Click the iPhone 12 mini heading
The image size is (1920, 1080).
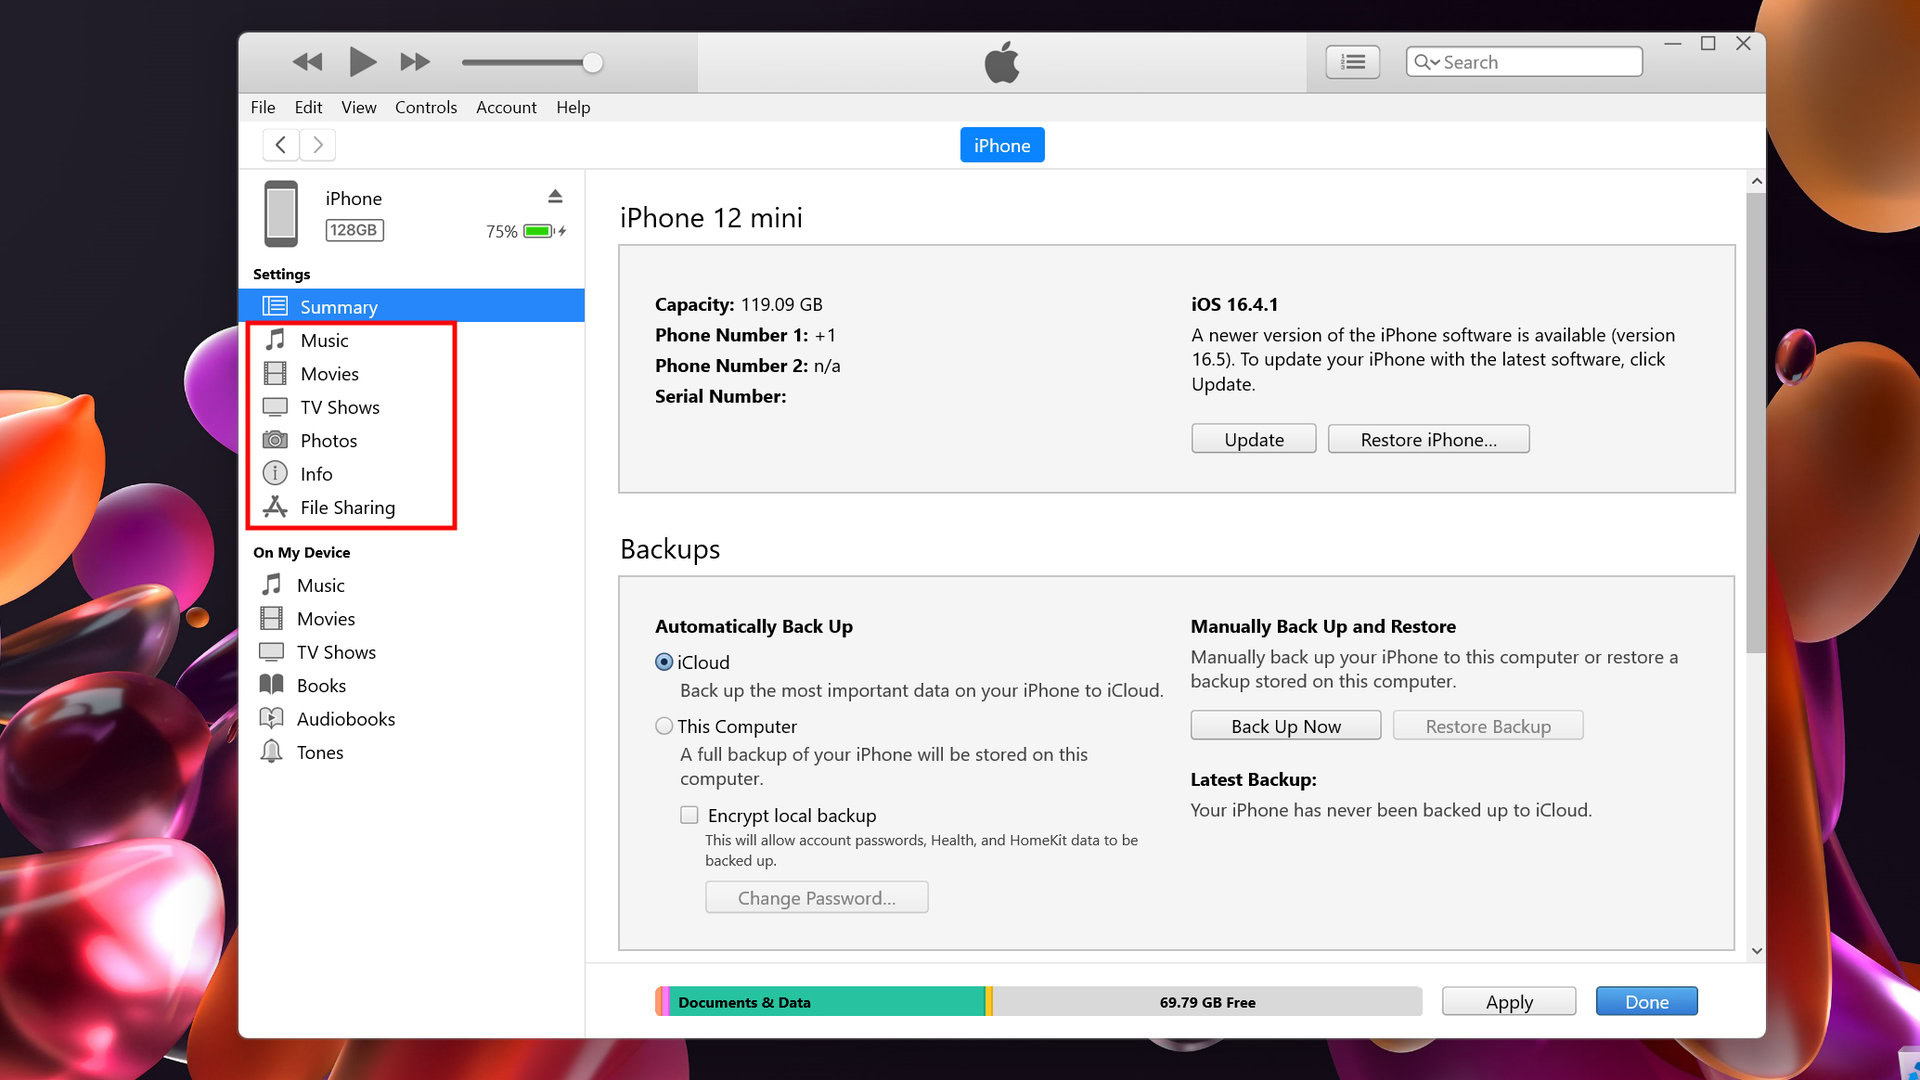coord(711,218)
